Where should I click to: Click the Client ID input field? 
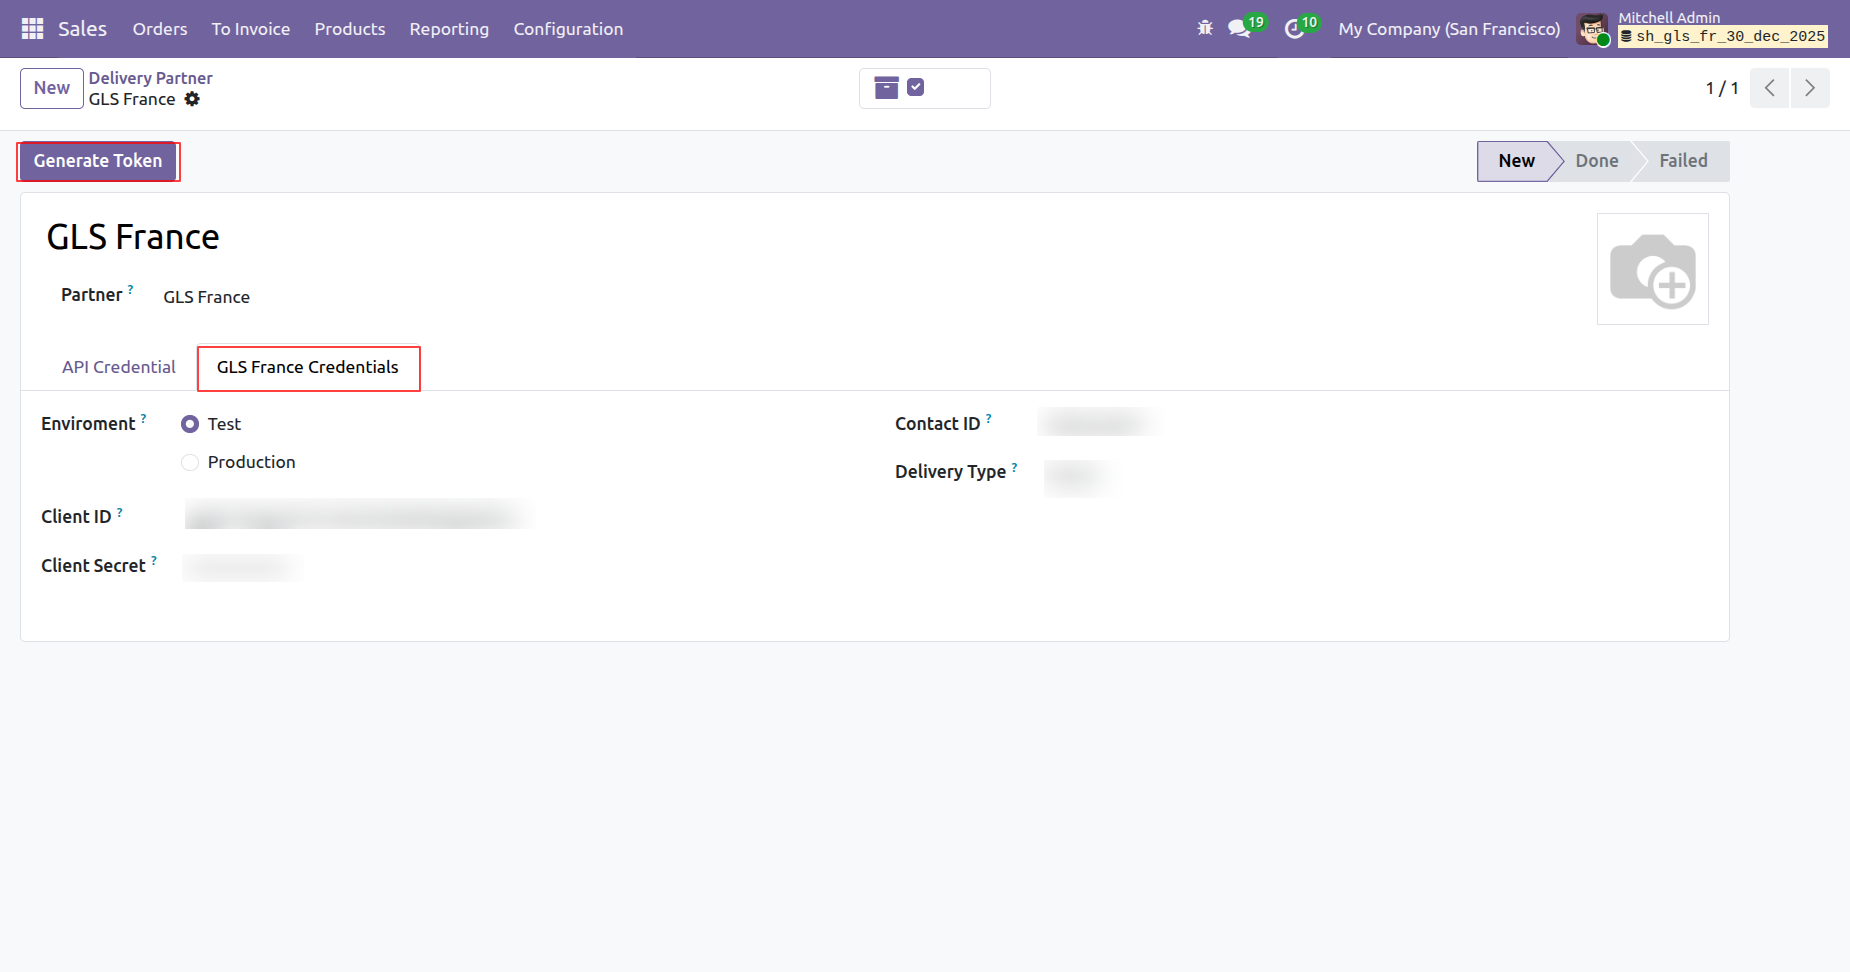point(358,516)
